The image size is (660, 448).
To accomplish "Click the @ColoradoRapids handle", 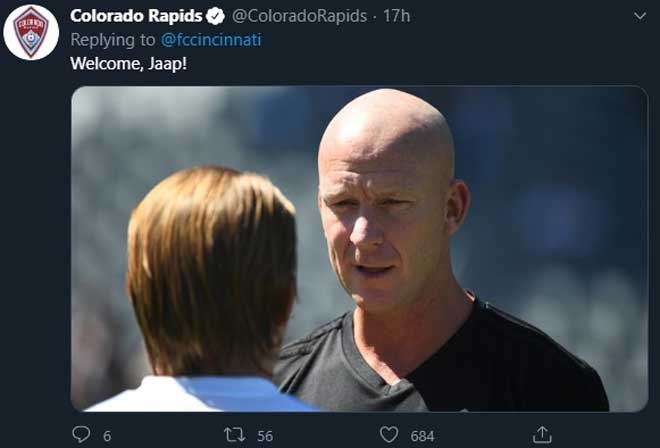I will click(x=299, y=16).
